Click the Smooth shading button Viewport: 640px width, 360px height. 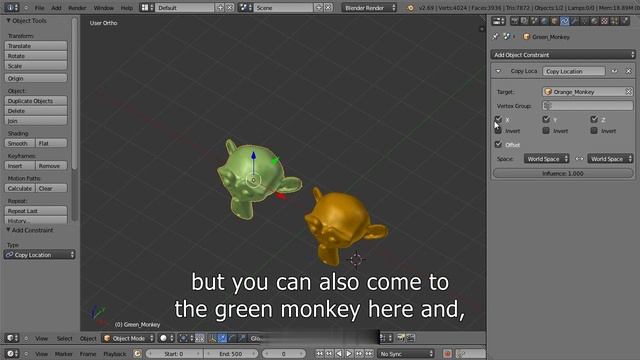tap(20, 143)
